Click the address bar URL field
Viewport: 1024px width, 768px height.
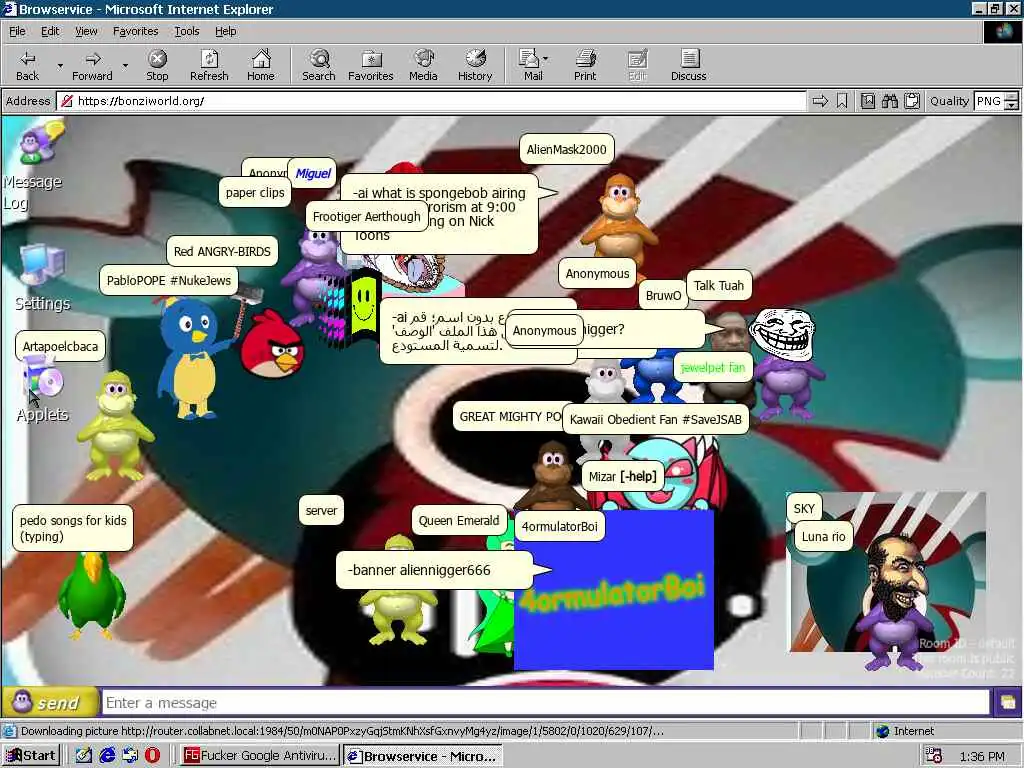[431, 101]
